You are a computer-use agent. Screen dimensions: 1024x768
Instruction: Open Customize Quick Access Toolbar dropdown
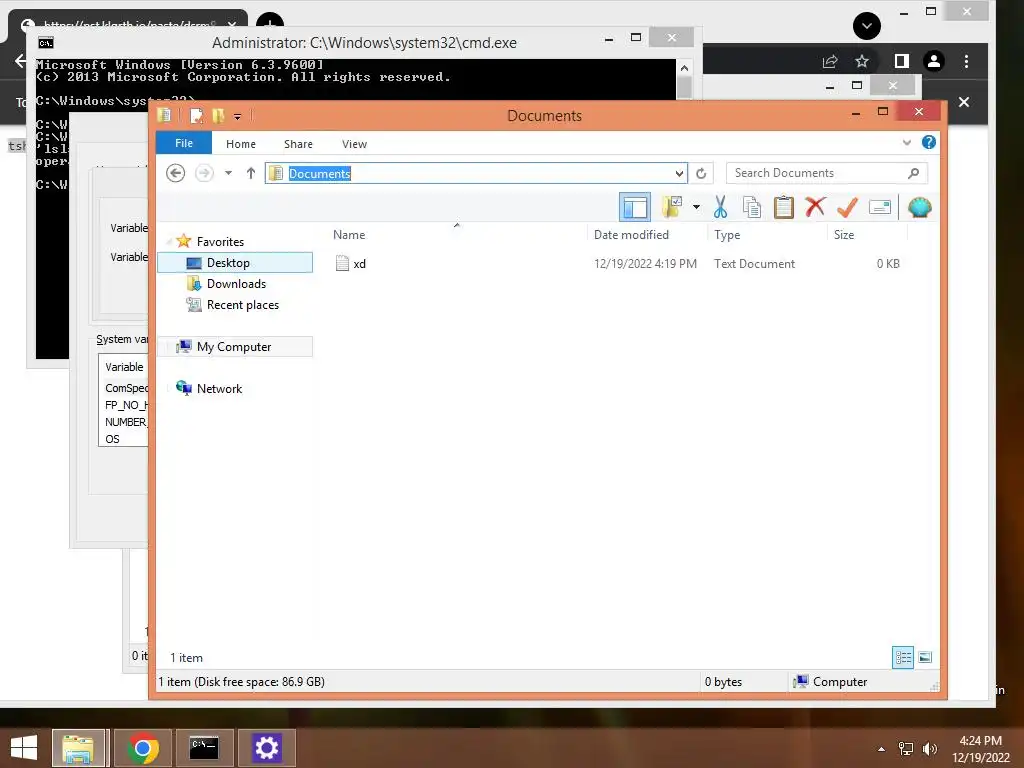tap(237, 117)
